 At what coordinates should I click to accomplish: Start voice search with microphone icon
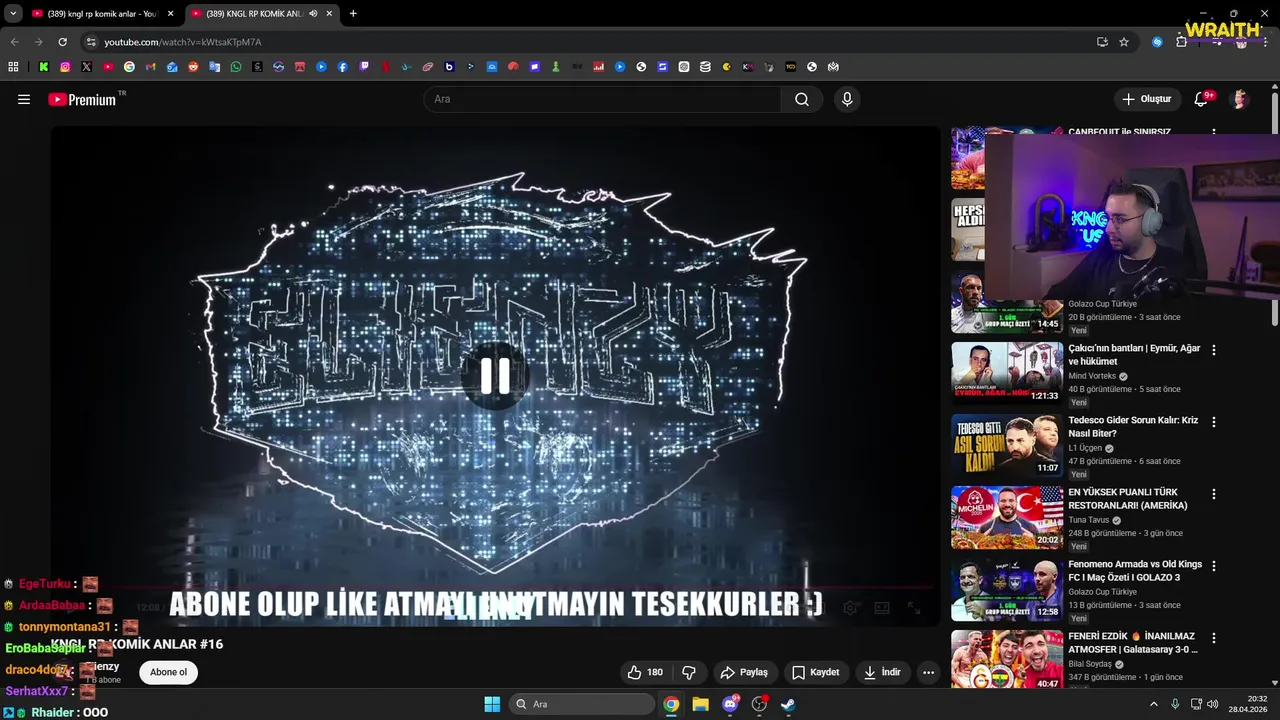[x=847, y=99]
